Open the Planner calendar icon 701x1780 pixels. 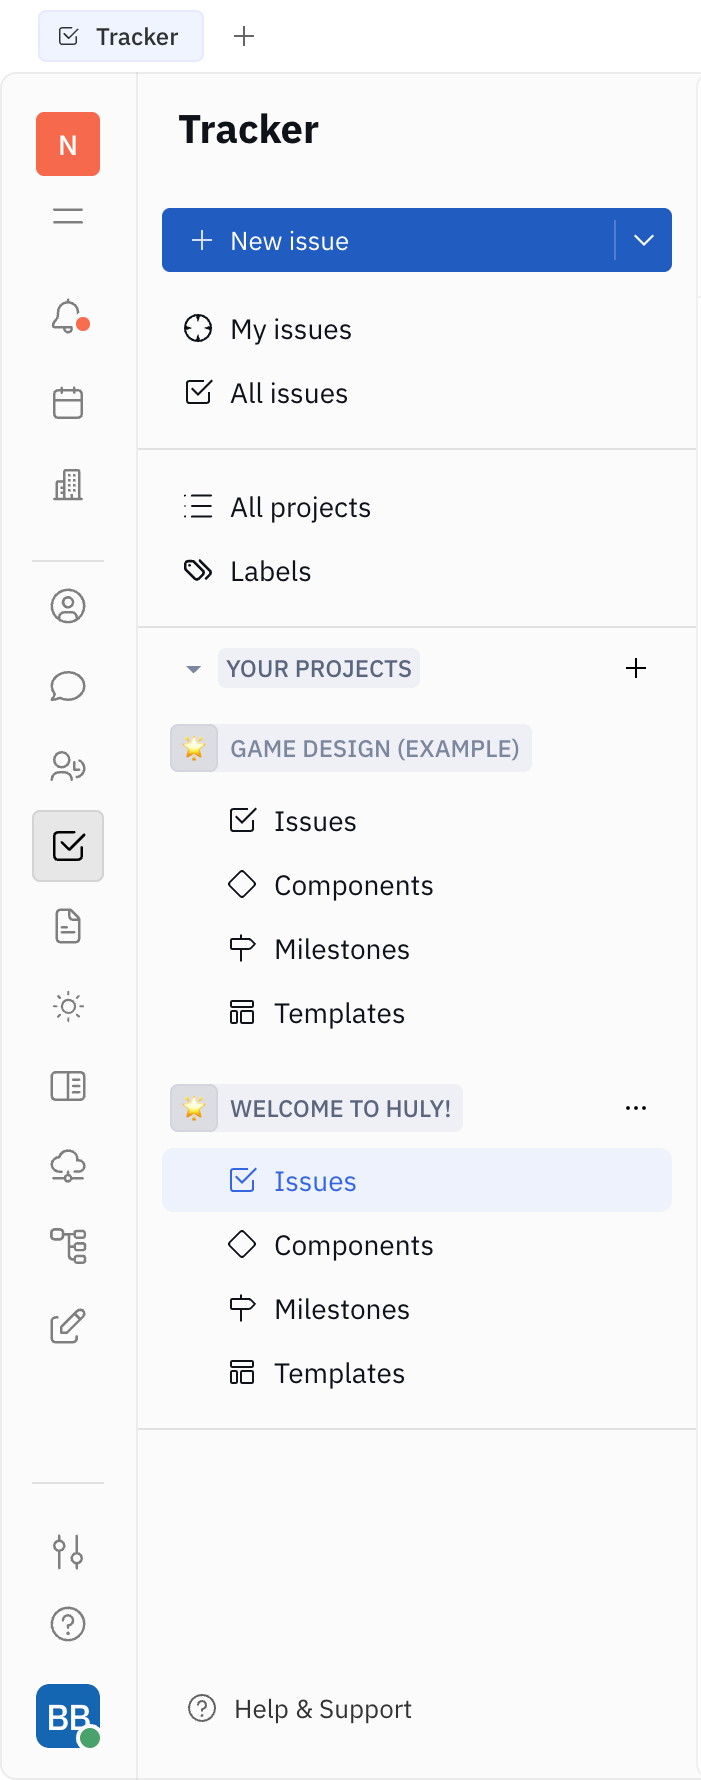tap(67, 402)
